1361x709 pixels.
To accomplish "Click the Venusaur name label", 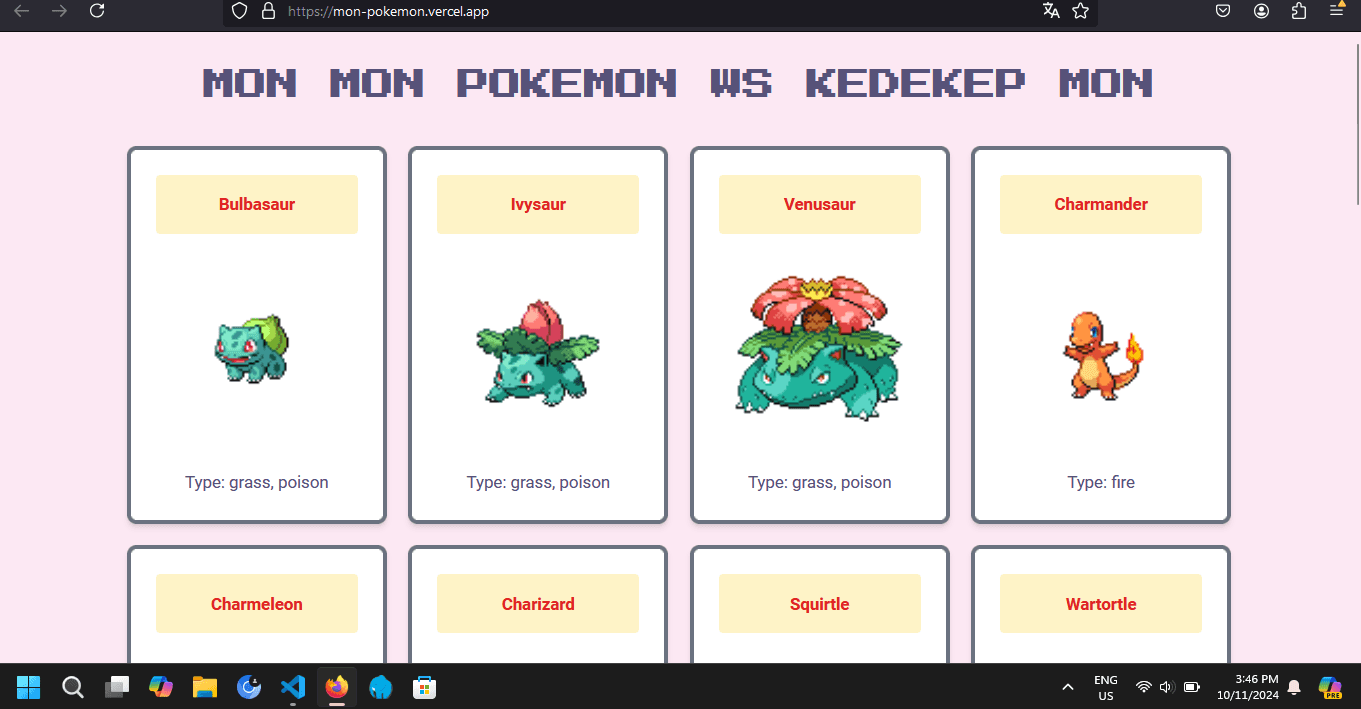I will 820,204.
